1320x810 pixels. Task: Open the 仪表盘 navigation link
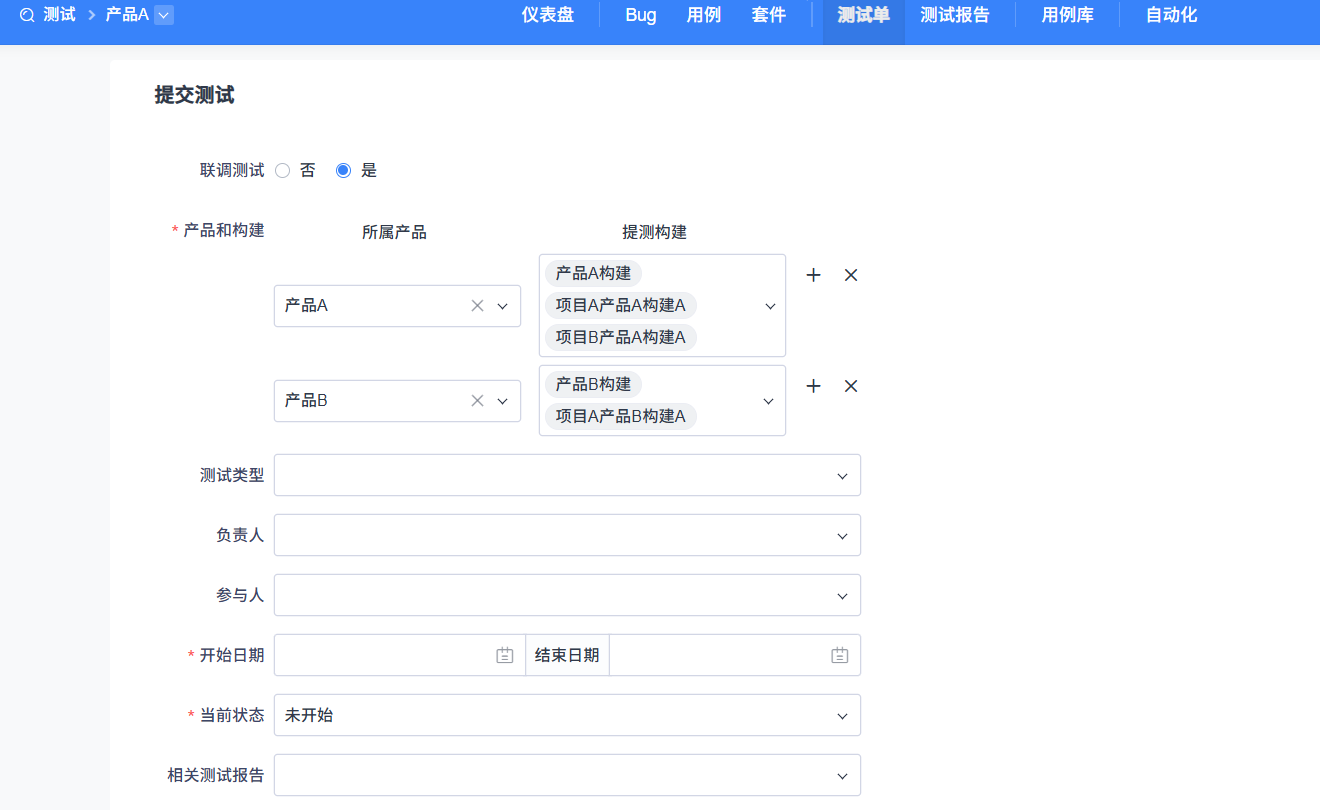(x=548, y=15)
